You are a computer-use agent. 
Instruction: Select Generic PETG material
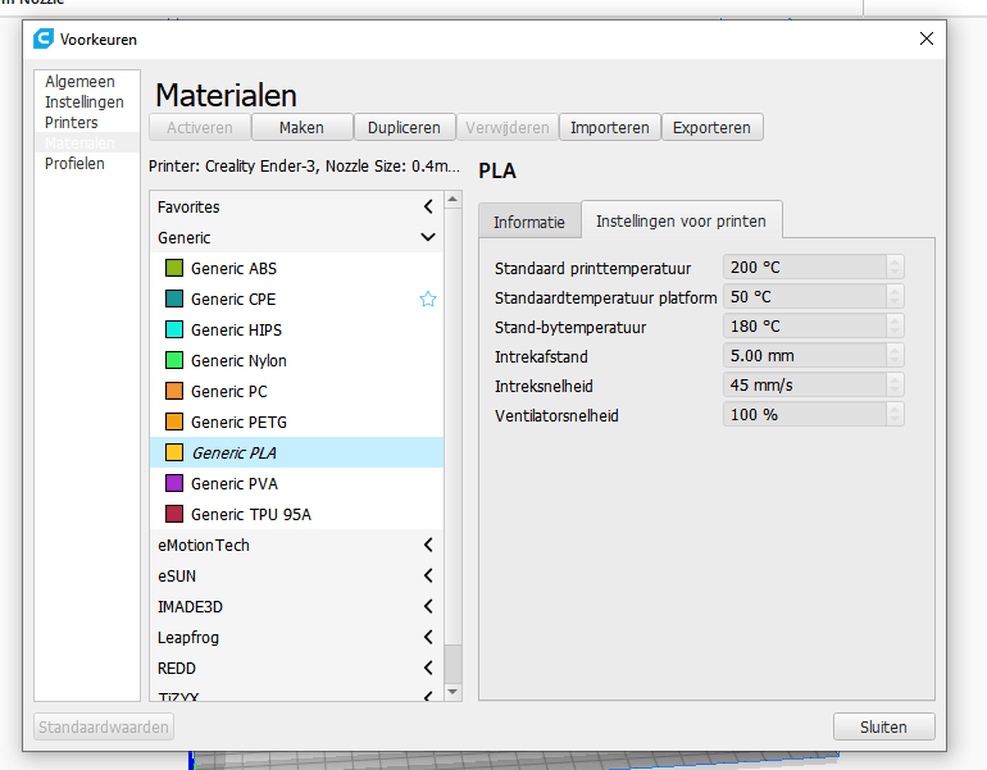[296, 422]
